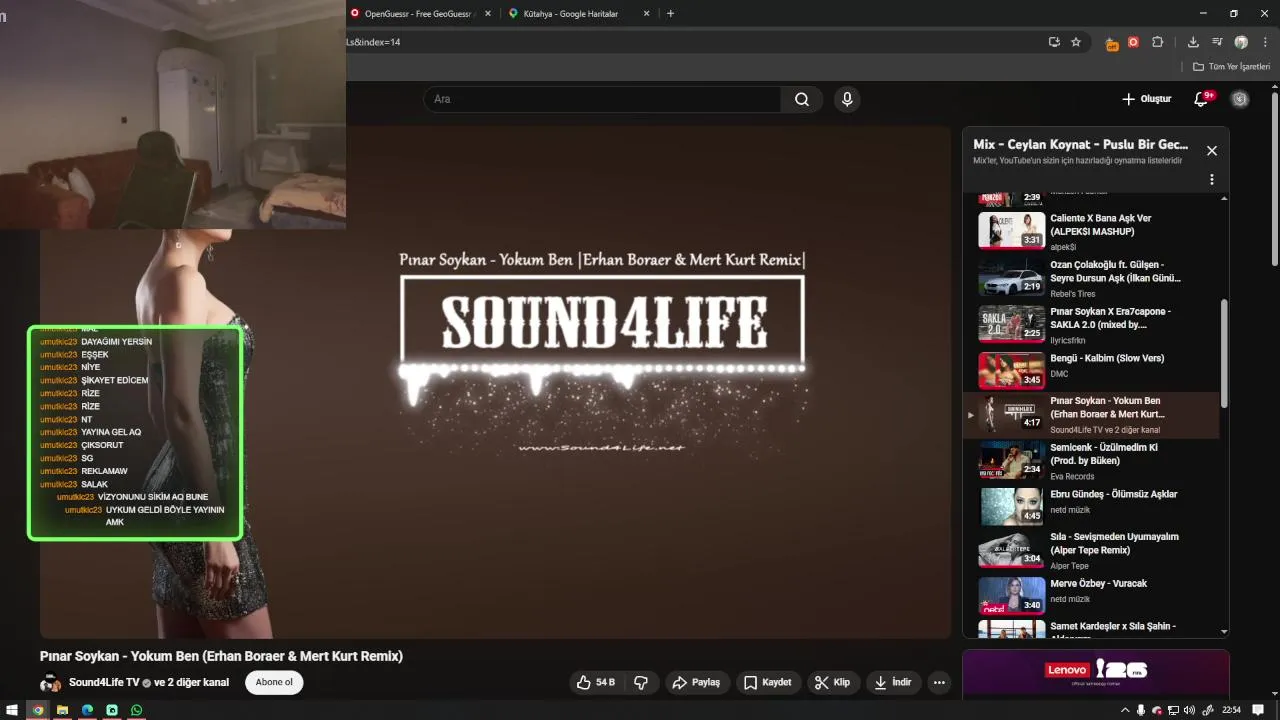Click the Yokum Ben video player
Screen dimensions: 1280x720
pyautogui.click(x=495, y=382)
